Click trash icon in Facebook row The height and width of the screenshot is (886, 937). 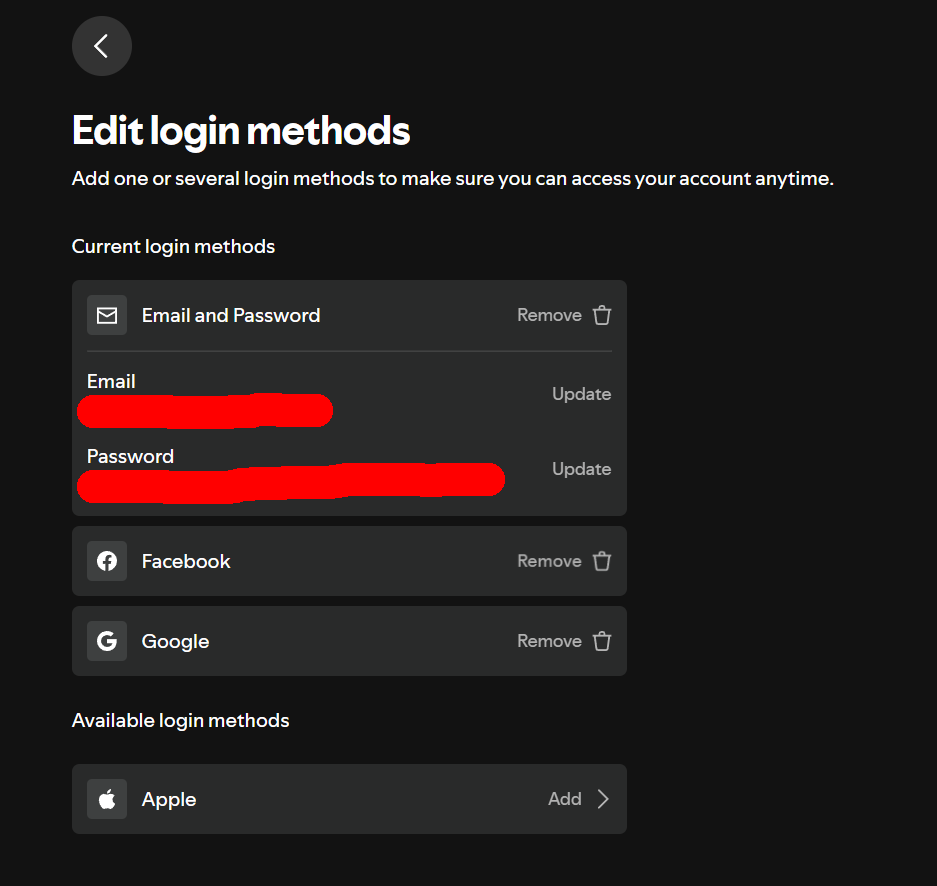pyautogui.click(x=602, y=561)
